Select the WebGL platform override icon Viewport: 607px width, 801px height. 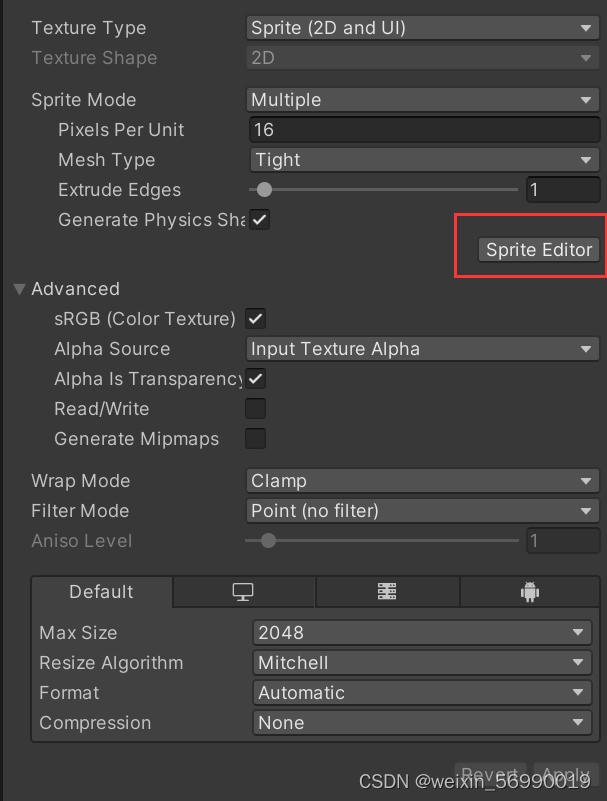387,591
